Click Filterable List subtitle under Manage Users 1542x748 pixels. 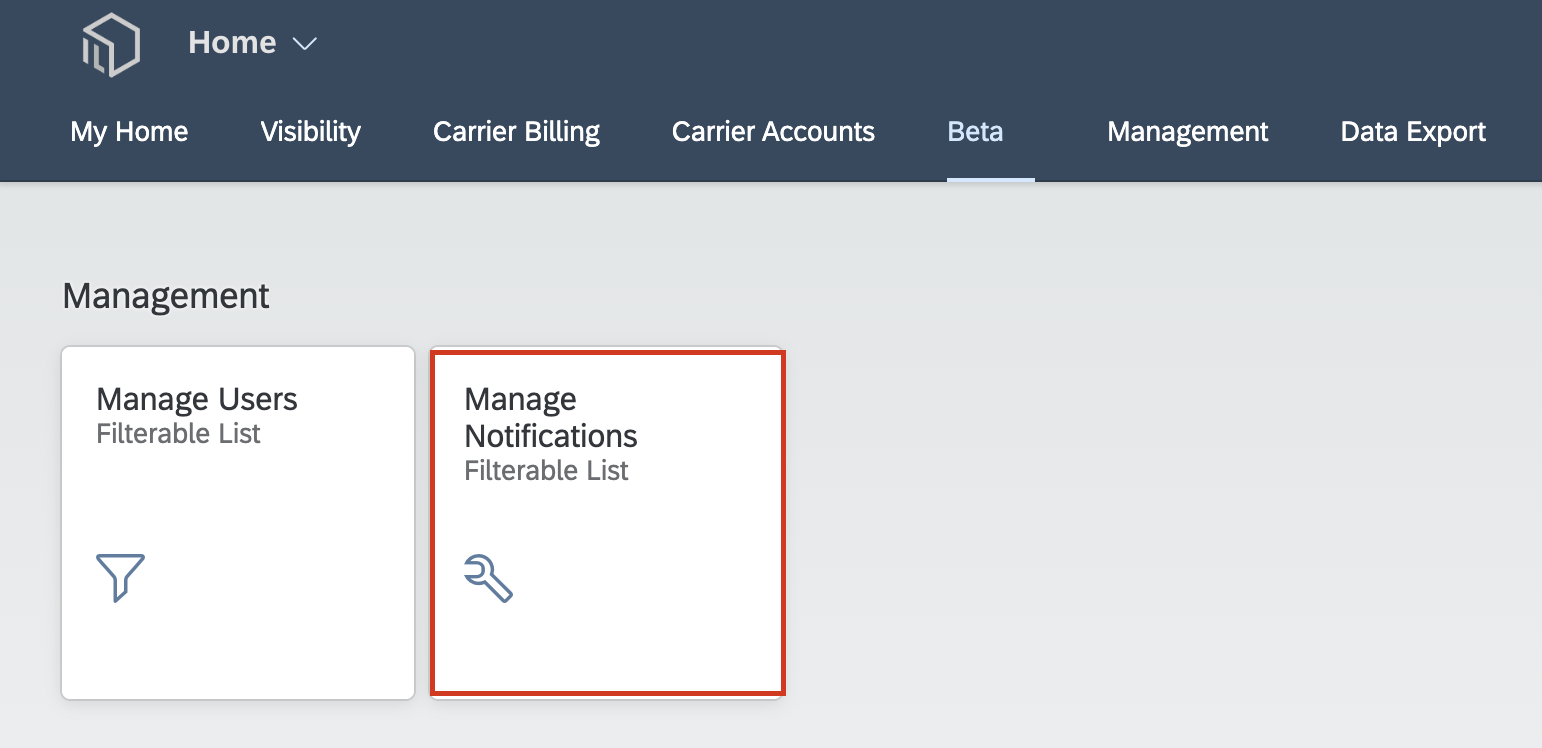(x=178, y=434)
